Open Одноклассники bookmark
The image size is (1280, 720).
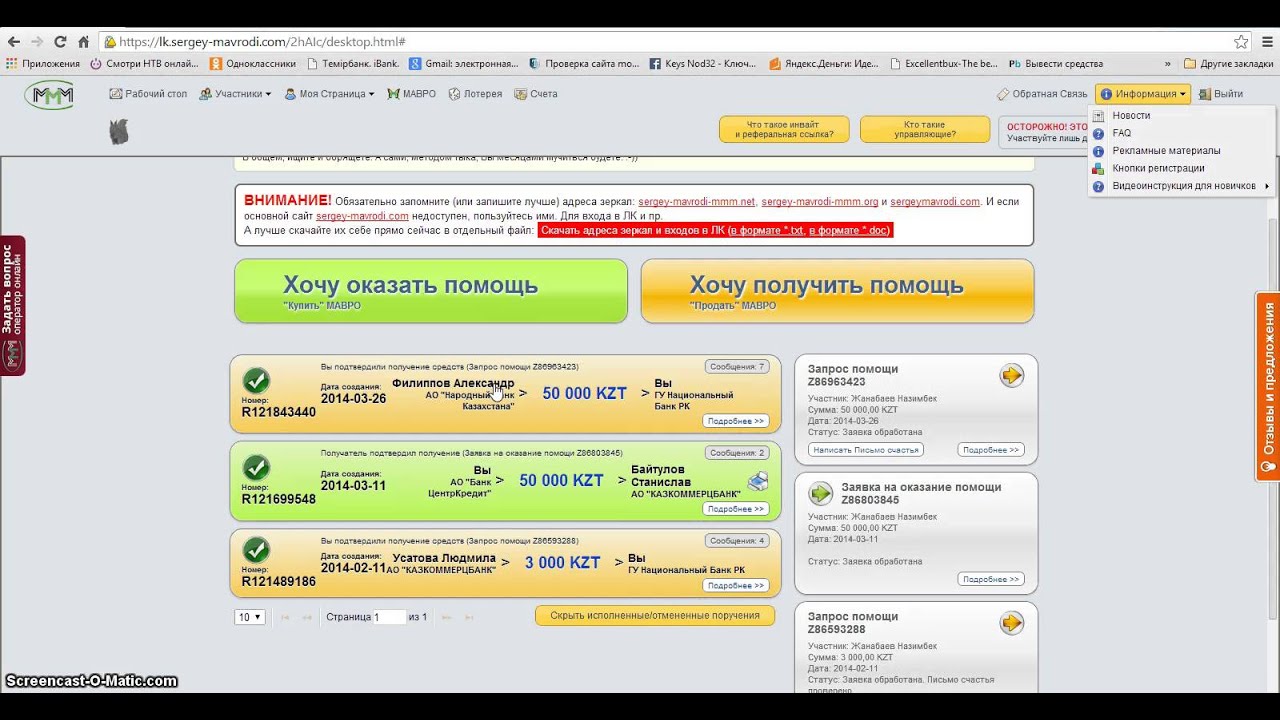(253, 64)
